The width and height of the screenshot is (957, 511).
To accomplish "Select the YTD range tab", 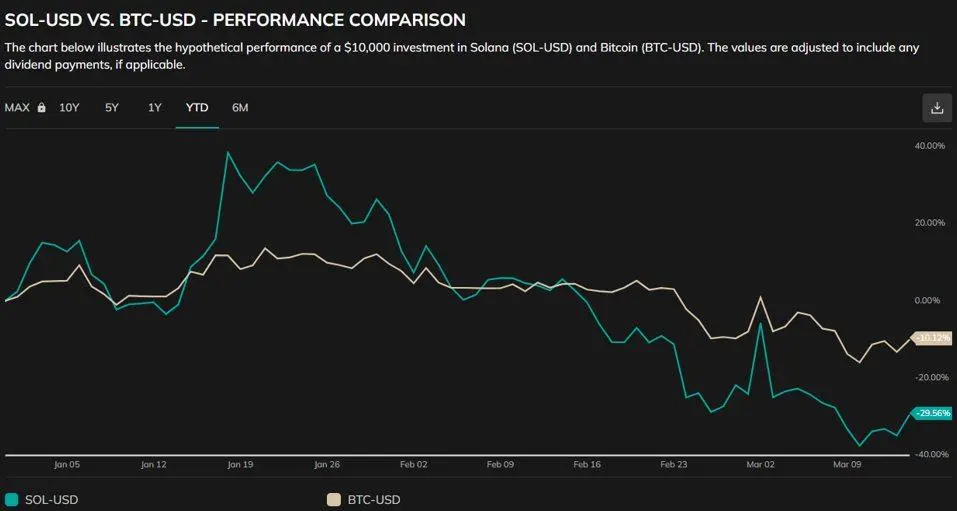I will 197,108.
